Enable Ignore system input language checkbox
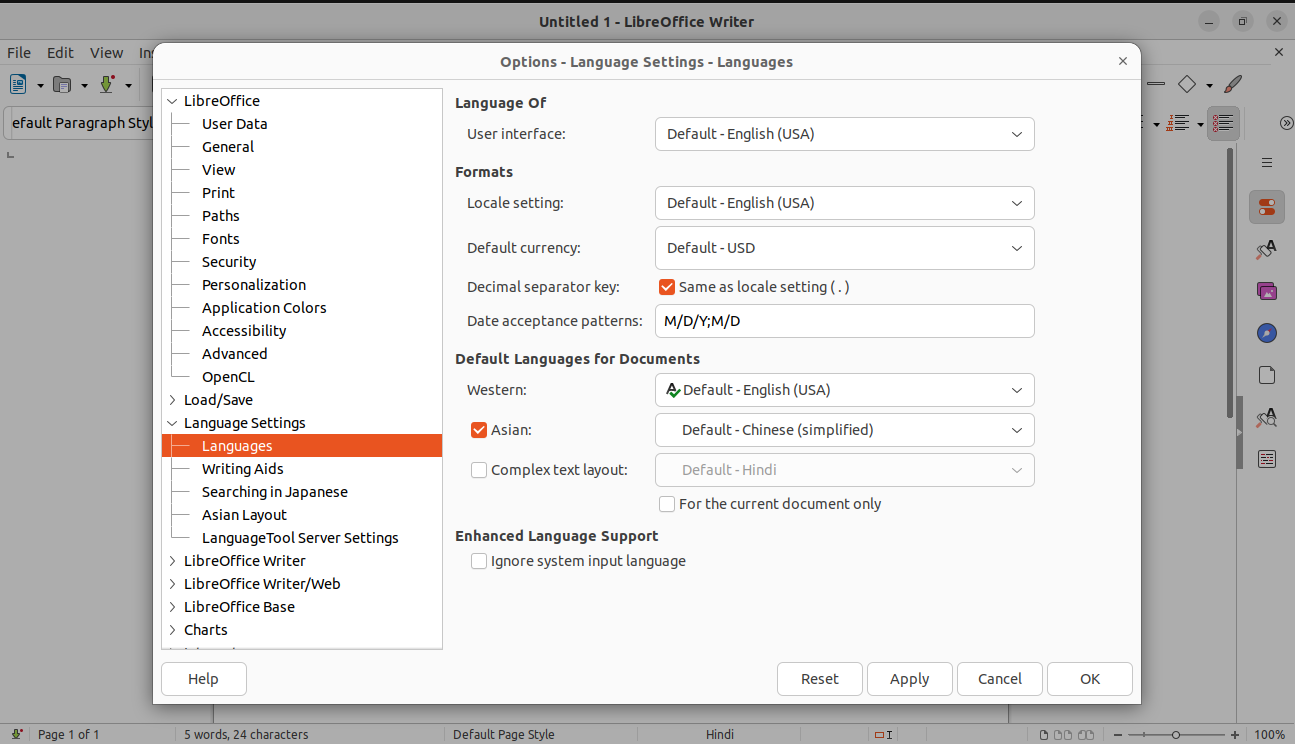The height and width of the screenshot is (744, 1295). click(x=479, y=561)
